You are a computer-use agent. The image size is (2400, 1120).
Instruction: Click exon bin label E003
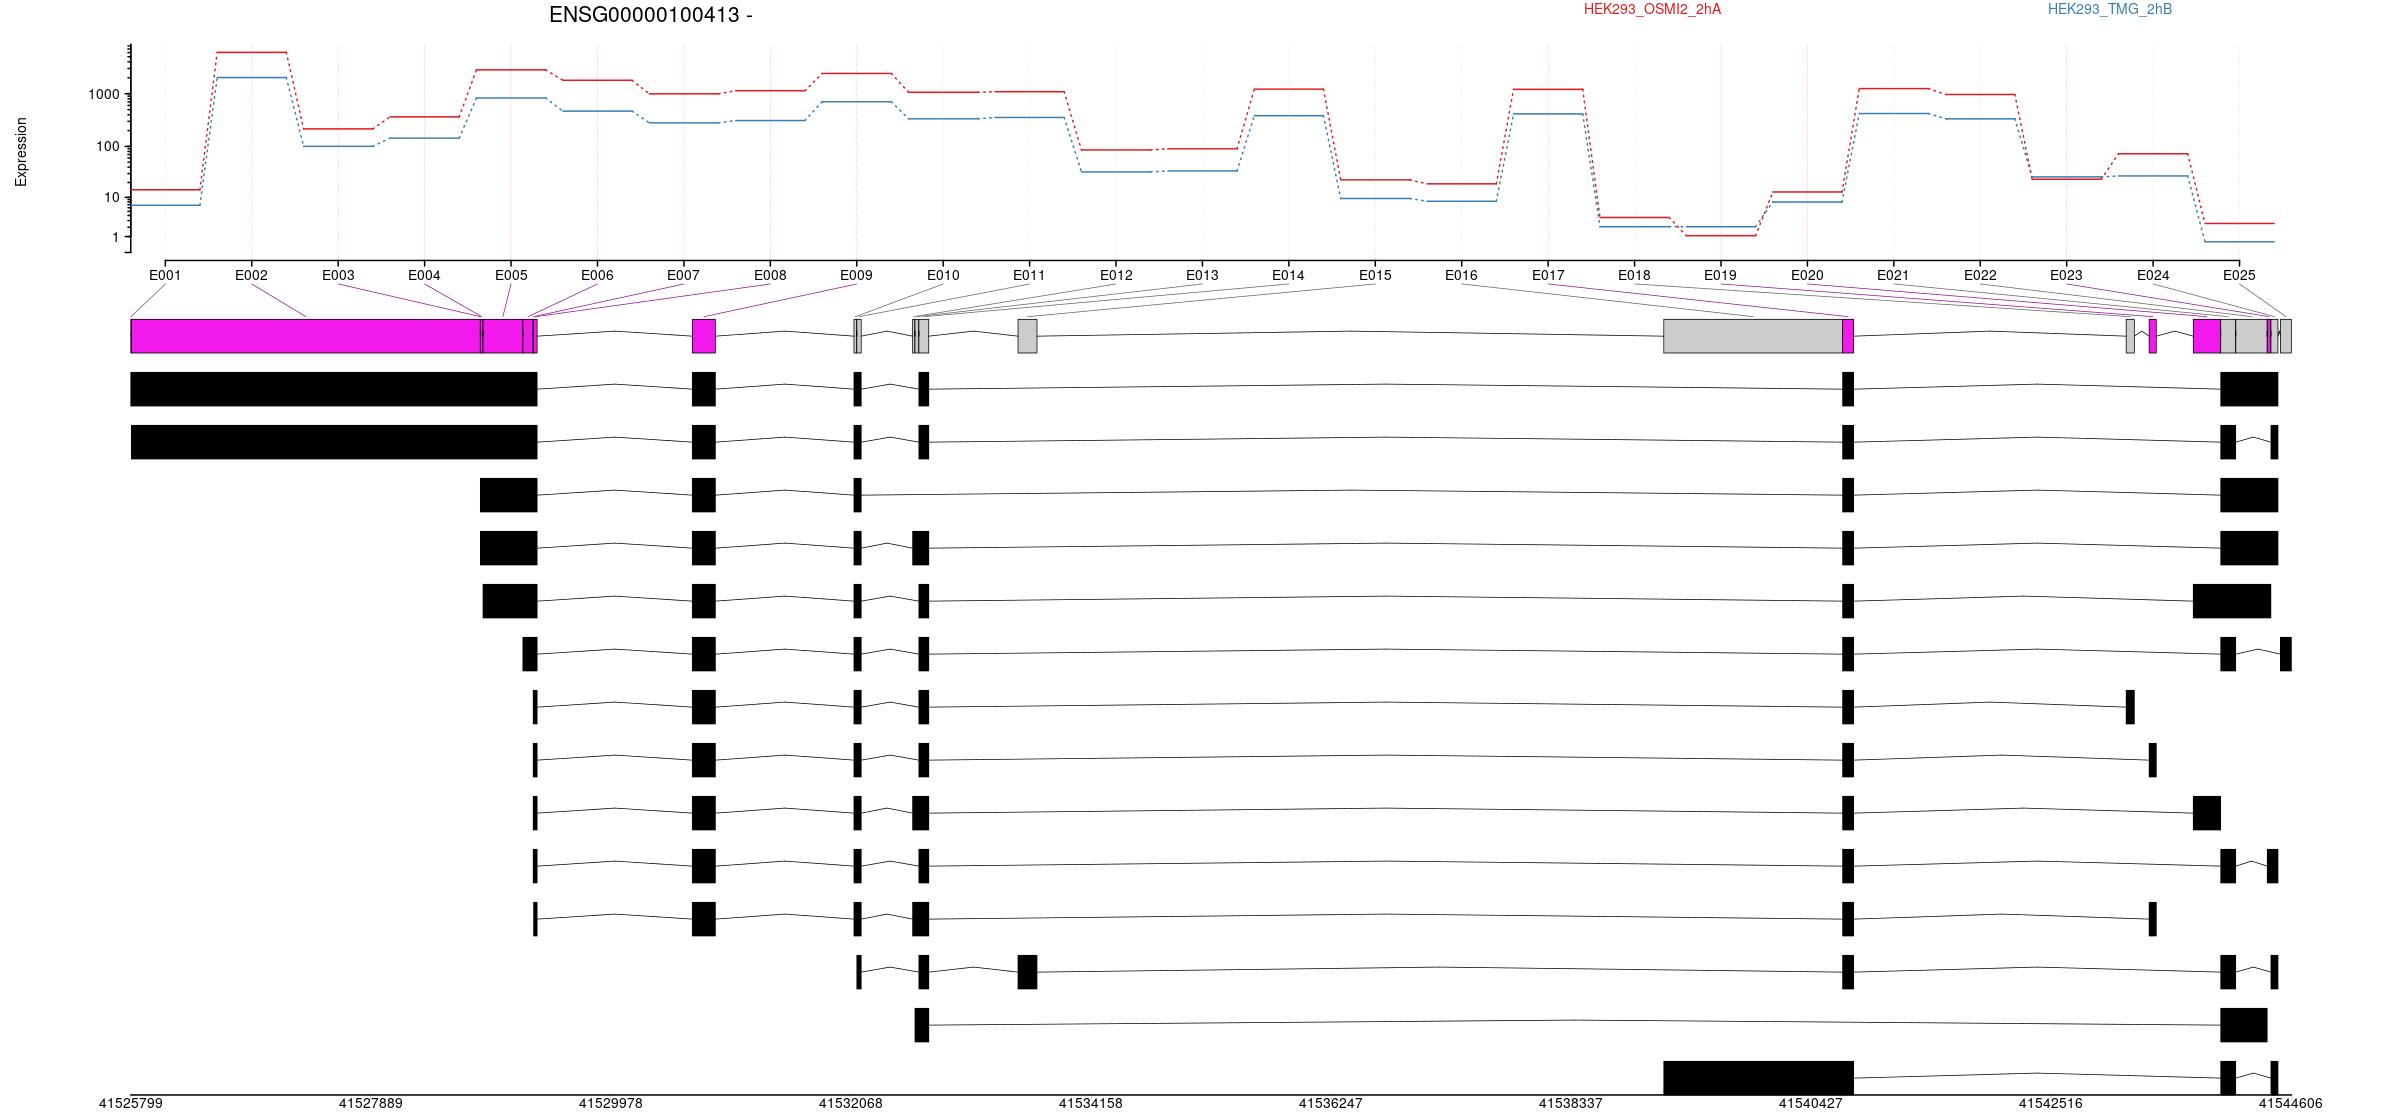pos(338,275)
